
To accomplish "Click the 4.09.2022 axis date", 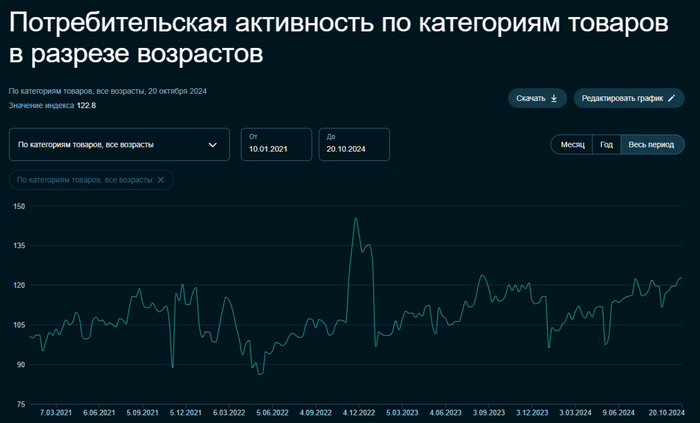I will click(x=316, y=413).
